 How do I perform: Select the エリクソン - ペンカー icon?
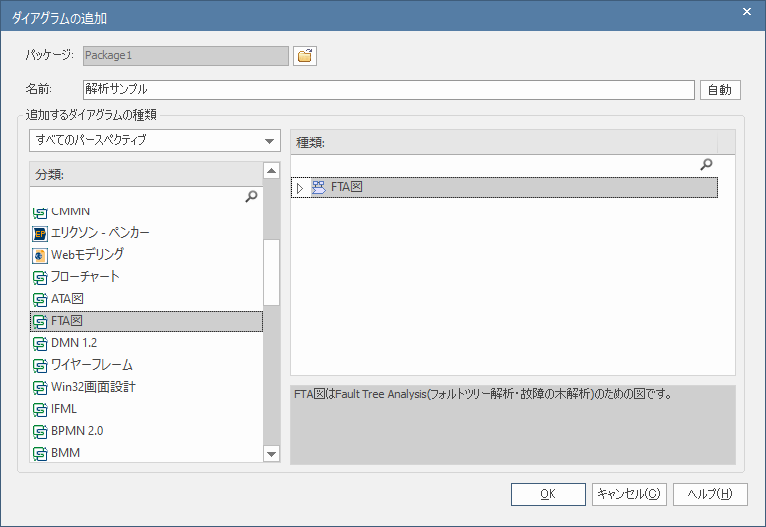[40, 234]
